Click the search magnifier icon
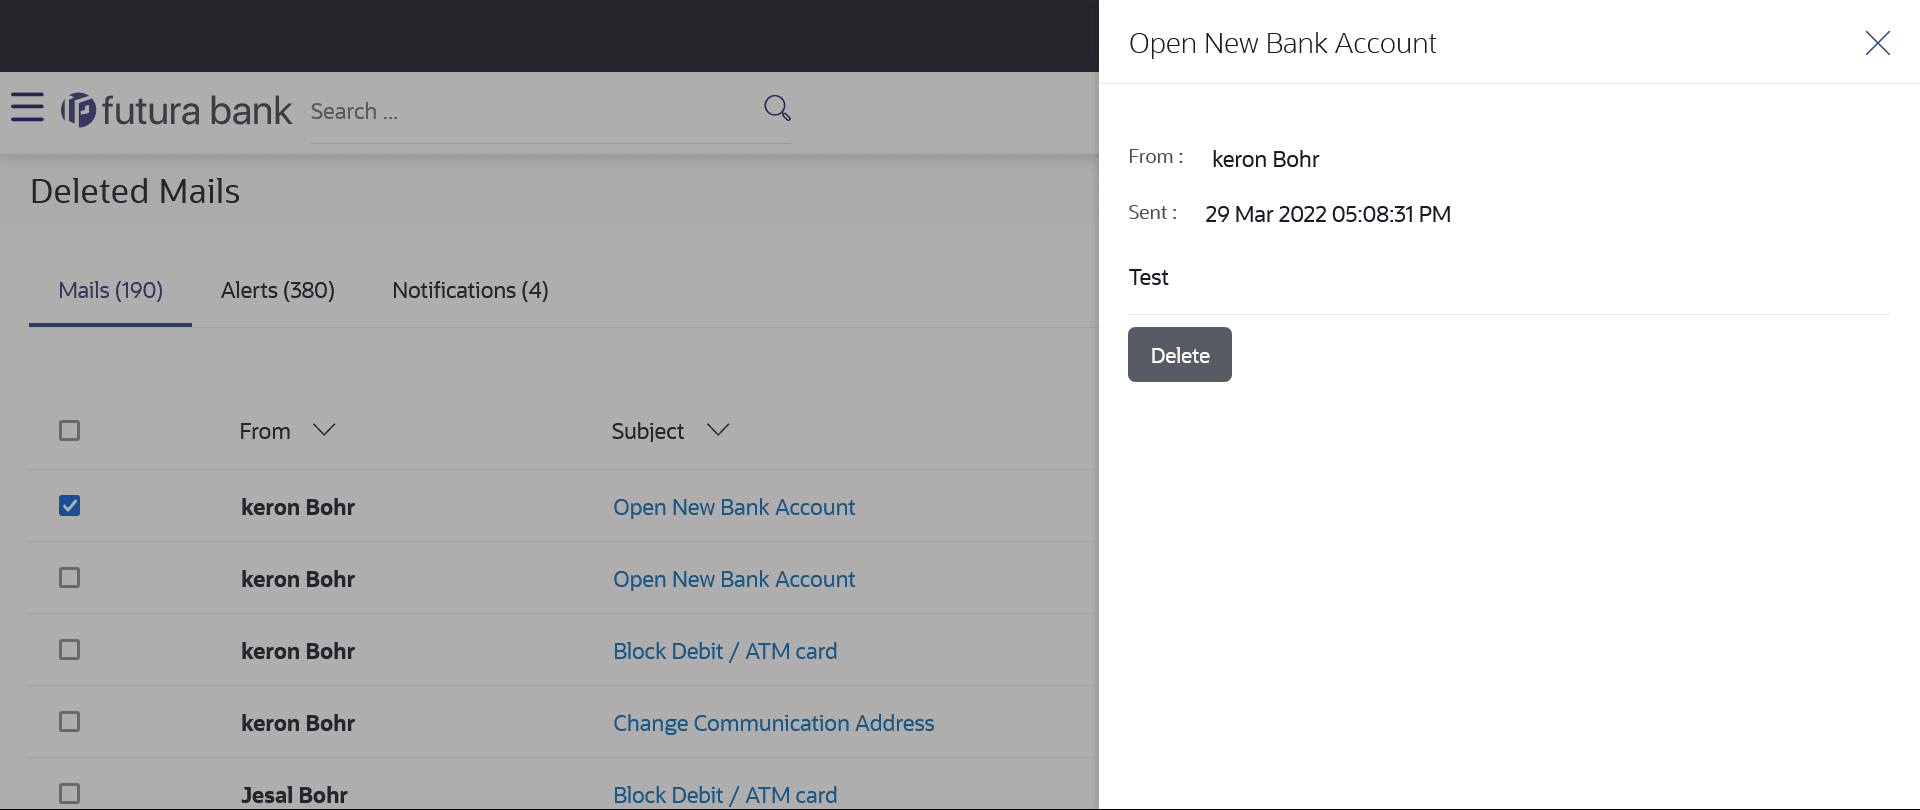This screenshot has height=810, width=1920. [777, 108]
